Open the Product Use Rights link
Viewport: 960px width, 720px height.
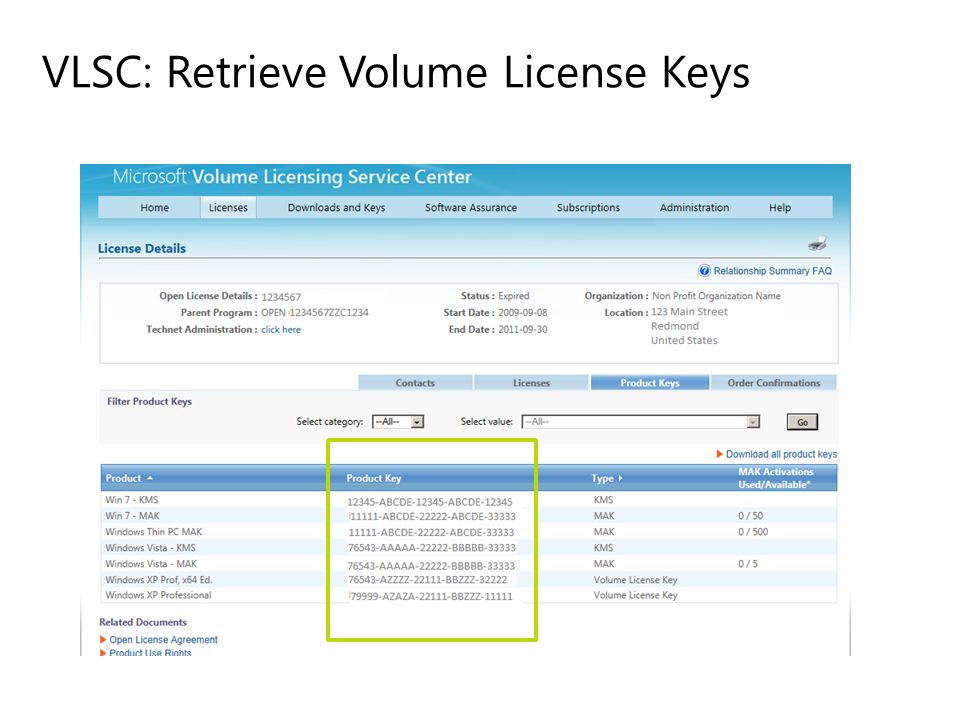[150, 653]
